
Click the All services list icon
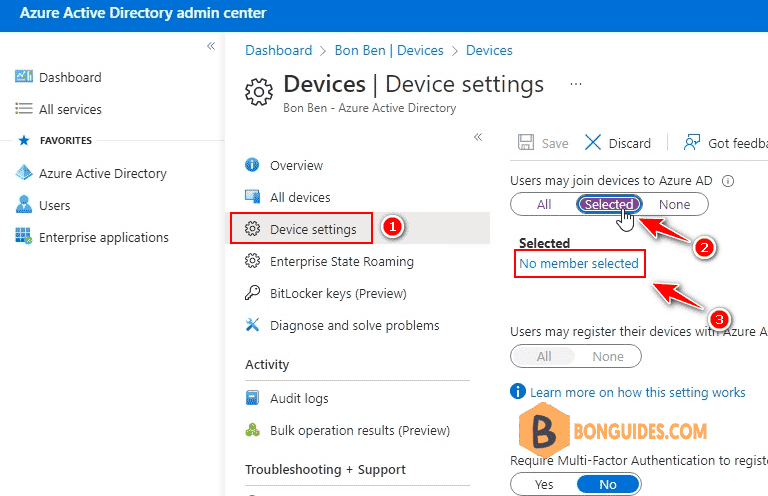pos(24,108)
